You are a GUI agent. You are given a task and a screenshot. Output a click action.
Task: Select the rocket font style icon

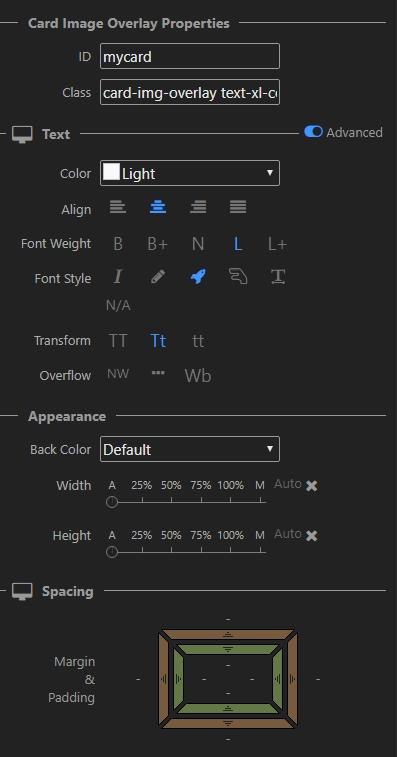point(198,277)
